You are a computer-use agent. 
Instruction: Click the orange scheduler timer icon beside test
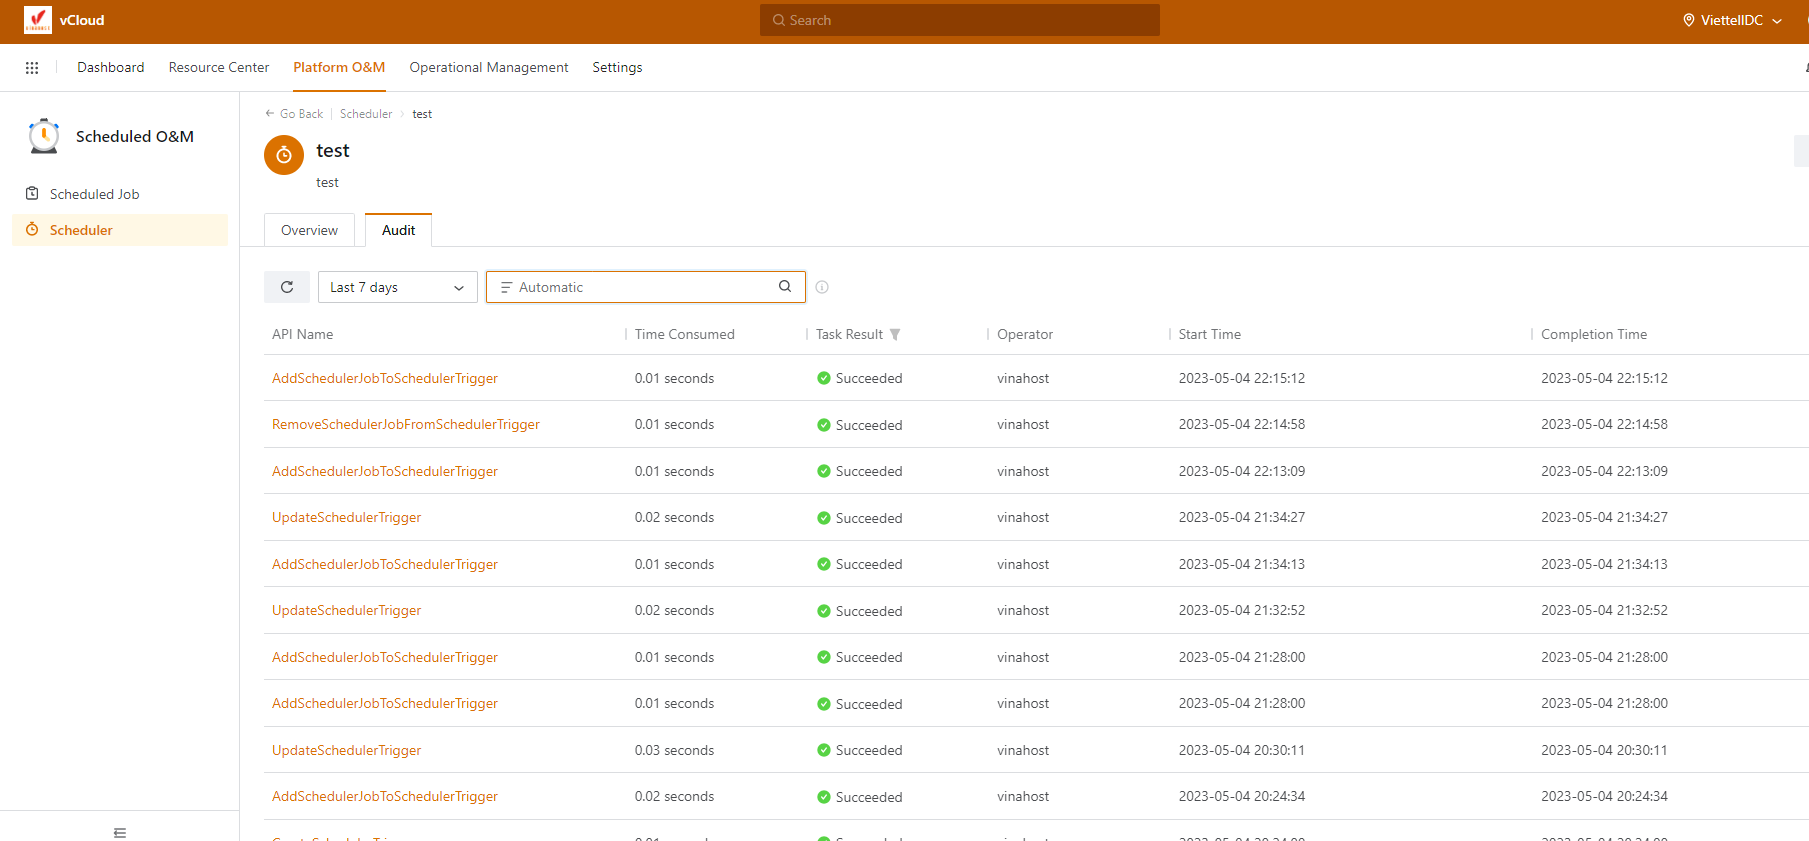click(x=284, y=155)
